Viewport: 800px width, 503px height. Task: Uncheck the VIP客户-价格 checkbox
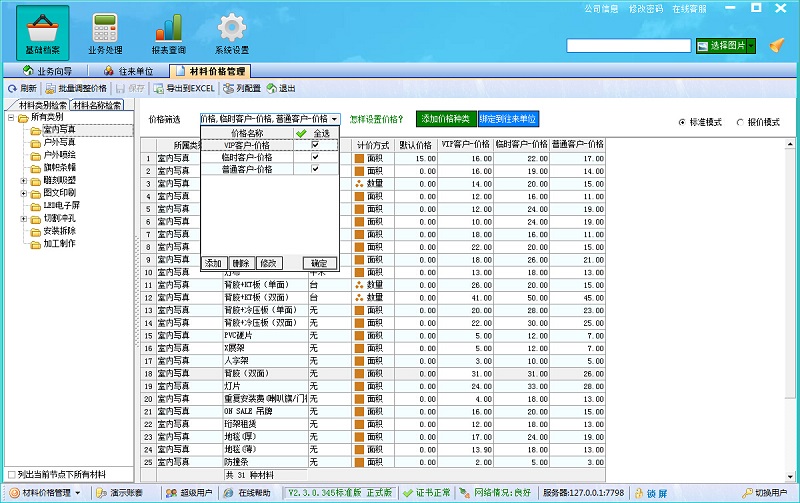(x=315, y=145)
